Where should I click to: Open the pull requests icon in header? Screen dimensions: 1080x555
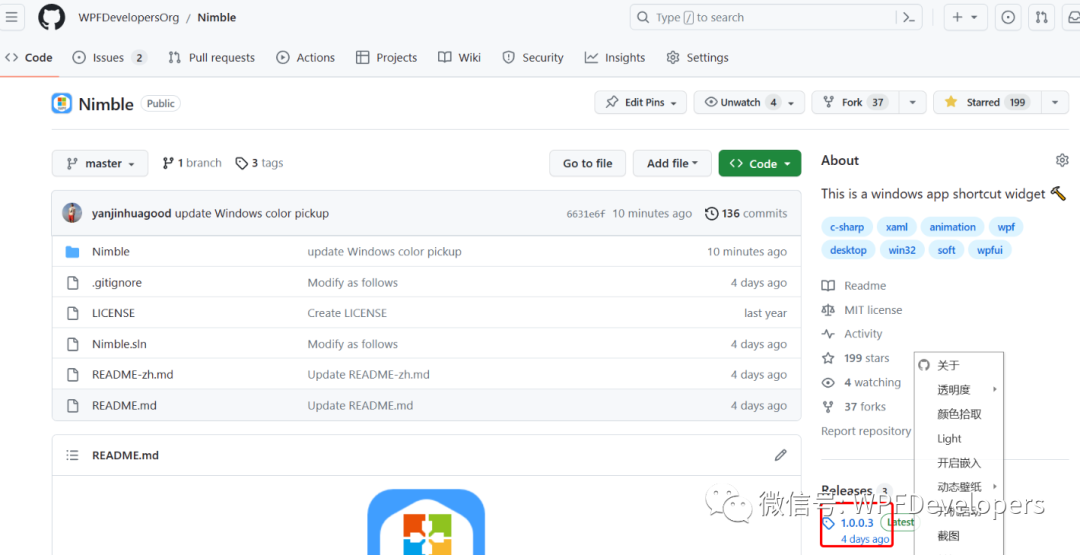(x=1042, y=17)
